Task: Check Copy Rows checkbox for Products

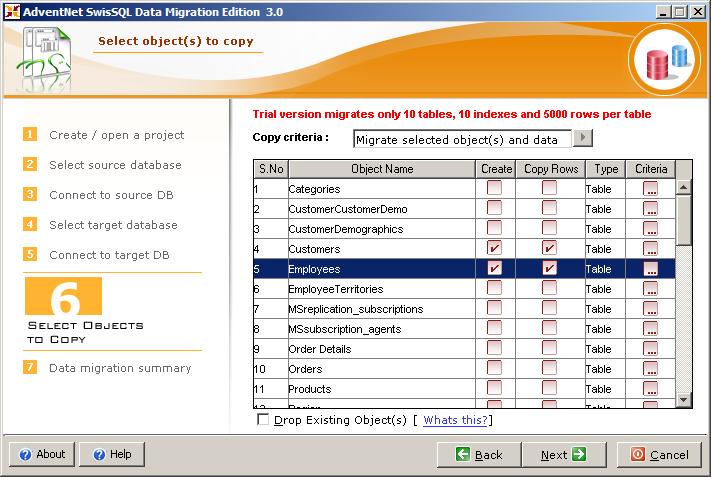Action: [x=549, y=388]
